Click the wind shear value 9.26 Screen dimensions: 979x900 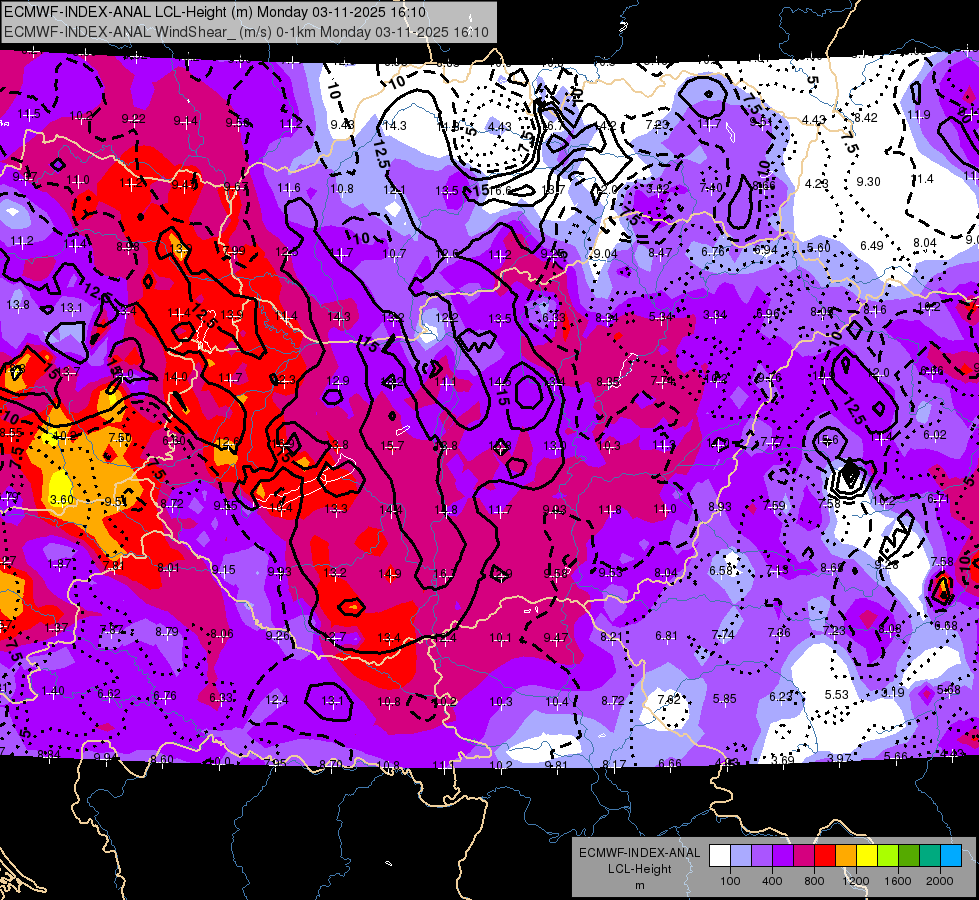pos(277,636)
